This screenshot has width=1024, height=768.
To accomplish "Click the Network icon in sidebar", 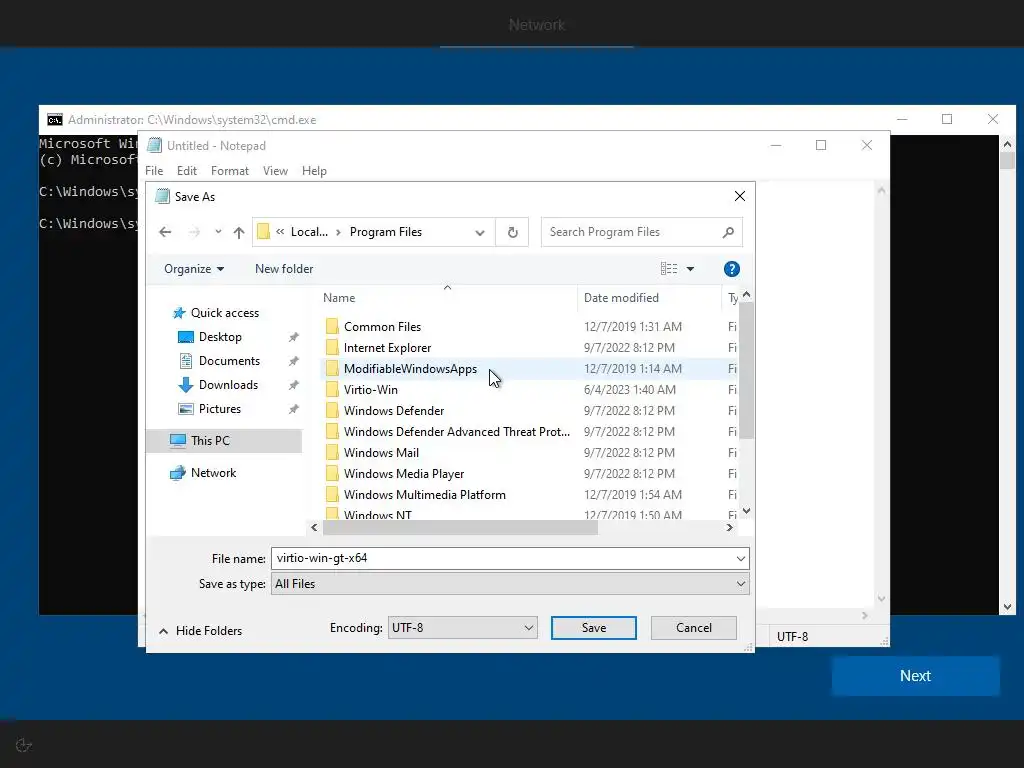I will [x=178, y=473].
